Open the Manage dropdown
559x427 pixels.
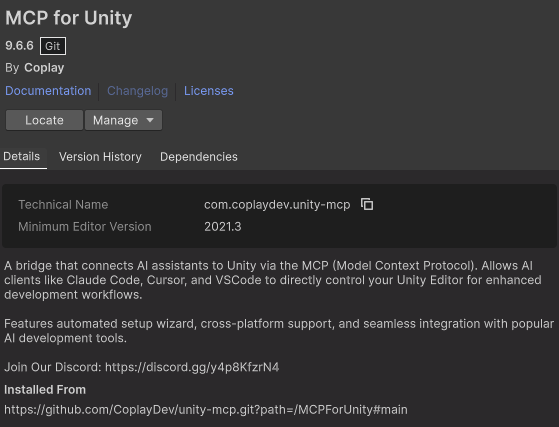[123, 120]
